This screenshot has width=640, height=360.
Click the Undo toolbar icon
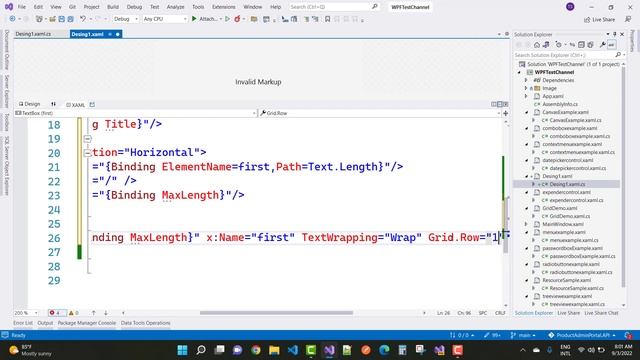(83, 19)
